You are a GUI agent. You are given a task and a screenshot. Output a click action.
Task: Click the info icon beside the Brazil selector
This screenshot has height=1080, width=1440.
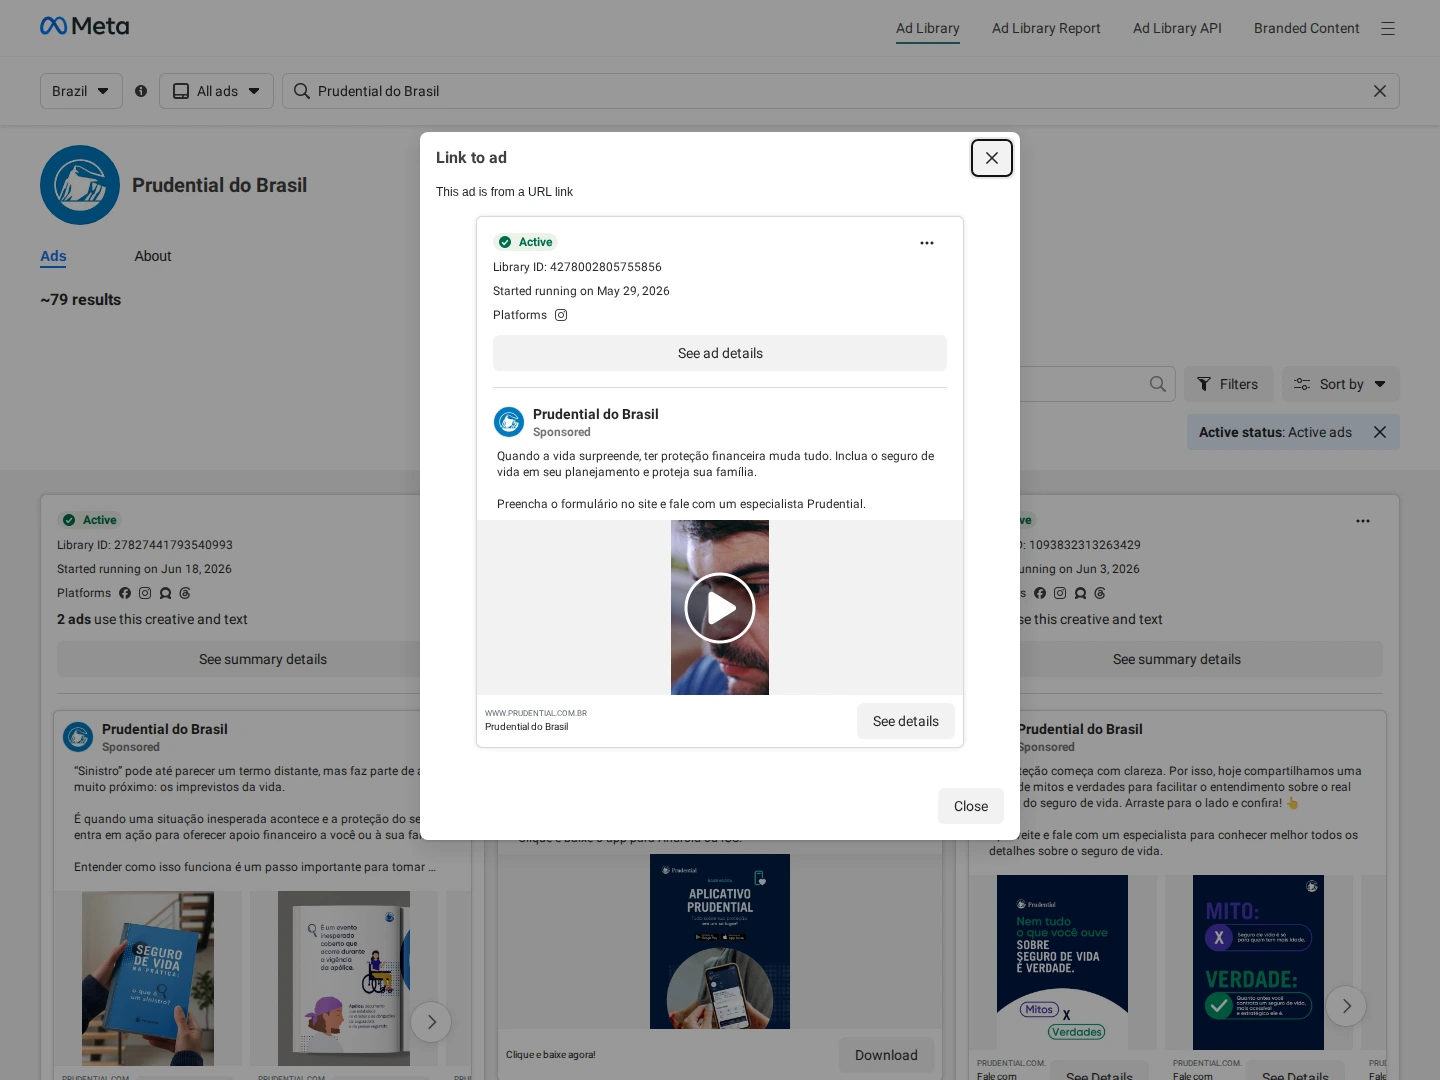point(141,91)
